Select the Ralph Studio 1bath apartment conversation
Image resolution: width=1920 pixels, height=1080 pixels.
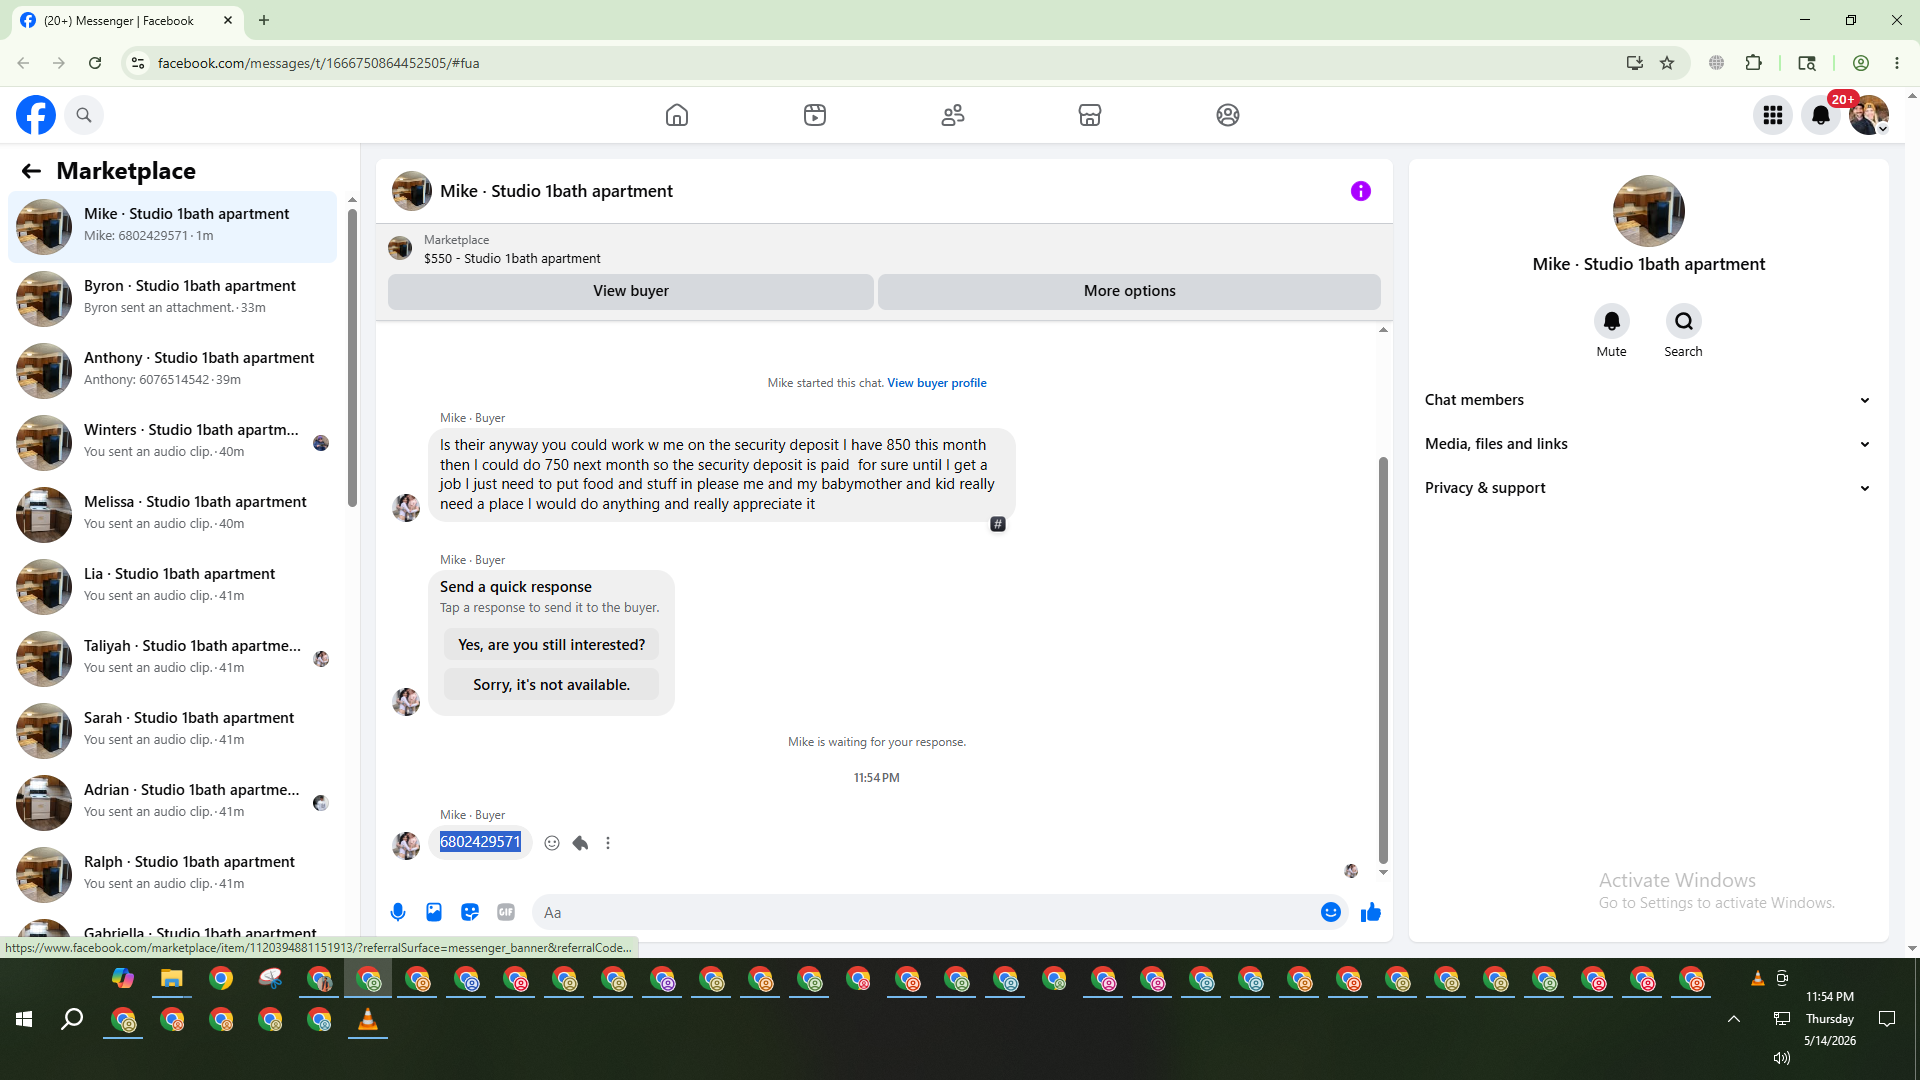(173, 874)
